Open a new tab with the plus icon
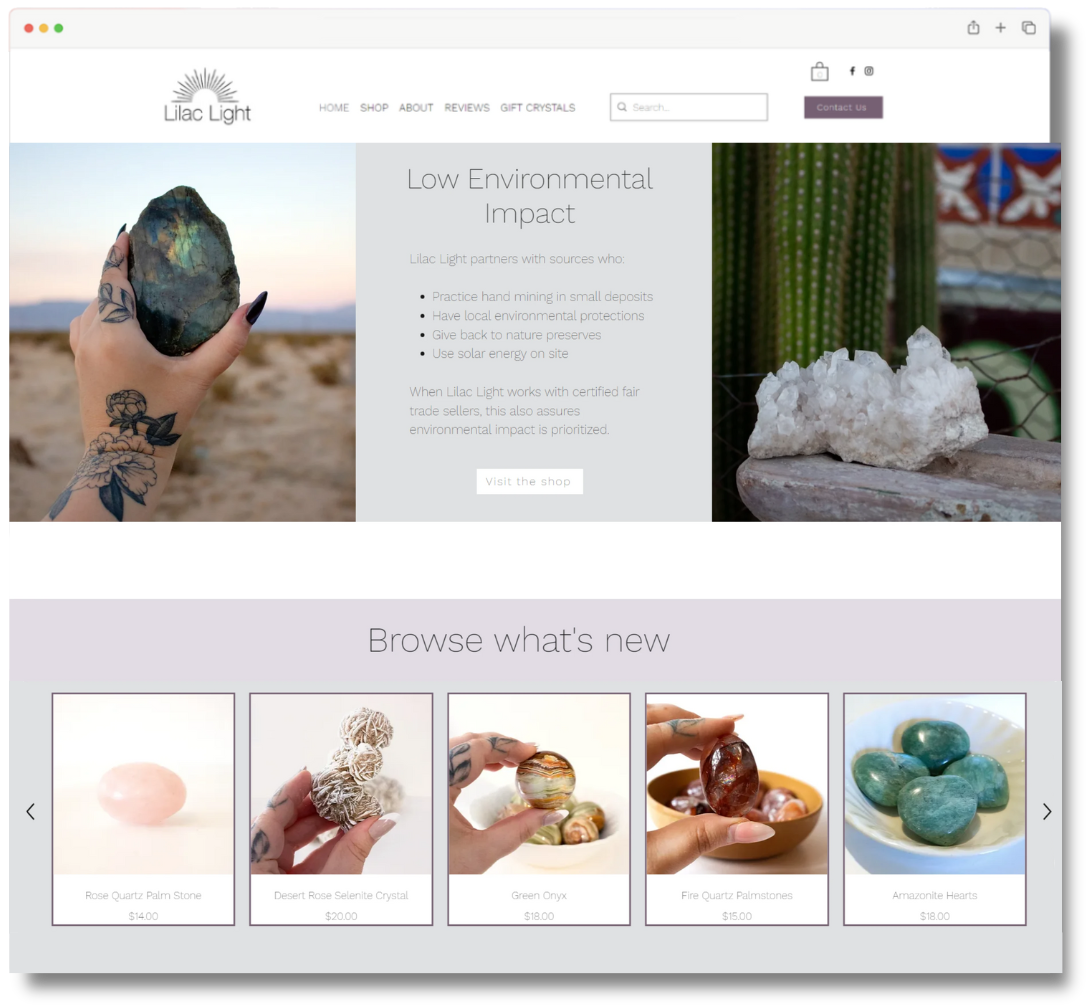This screenshot has height=1006, width=1091. [x=1000, y=28]
